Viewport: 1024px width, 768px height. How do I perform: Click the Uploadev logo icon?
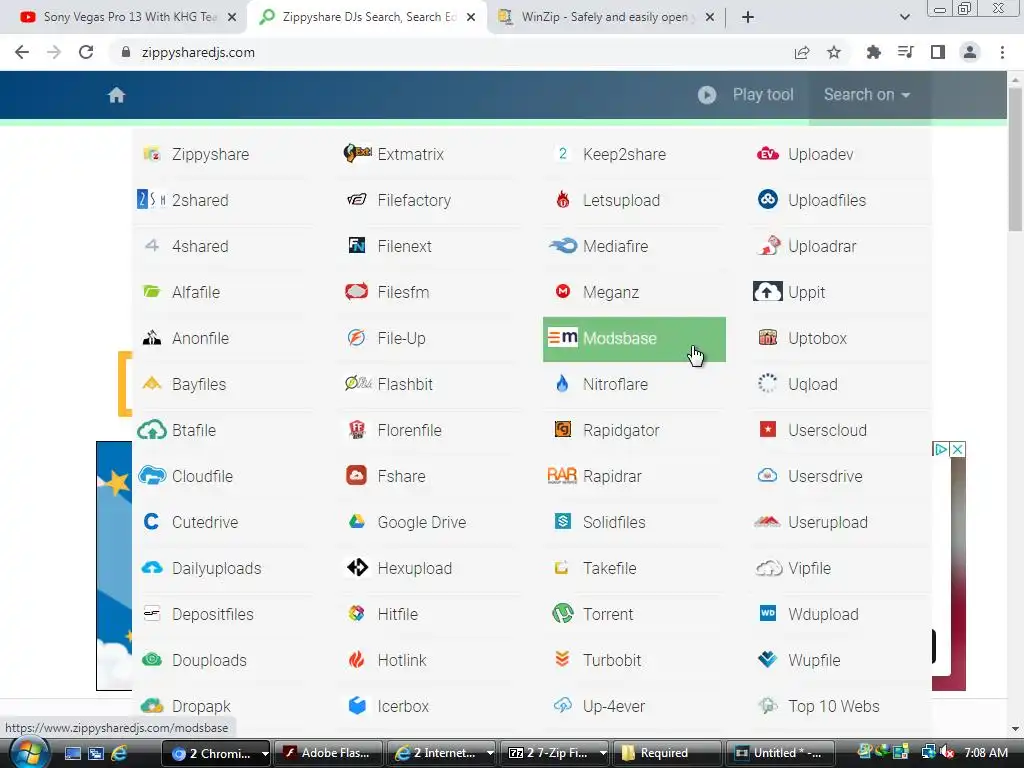point(767,154)
